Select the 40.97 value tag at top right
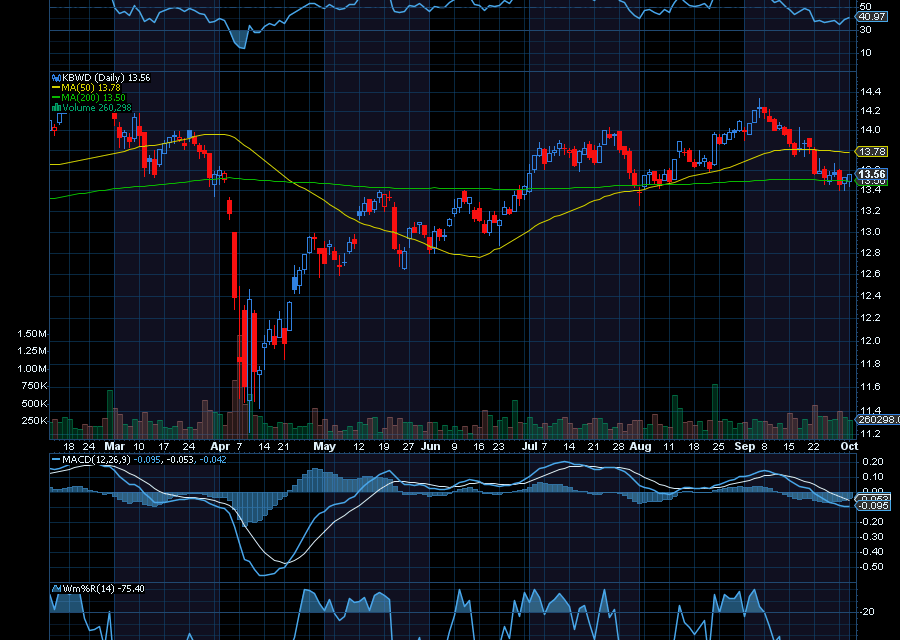The height and width of the screenshot is (640, 900). tap(873, 16)
